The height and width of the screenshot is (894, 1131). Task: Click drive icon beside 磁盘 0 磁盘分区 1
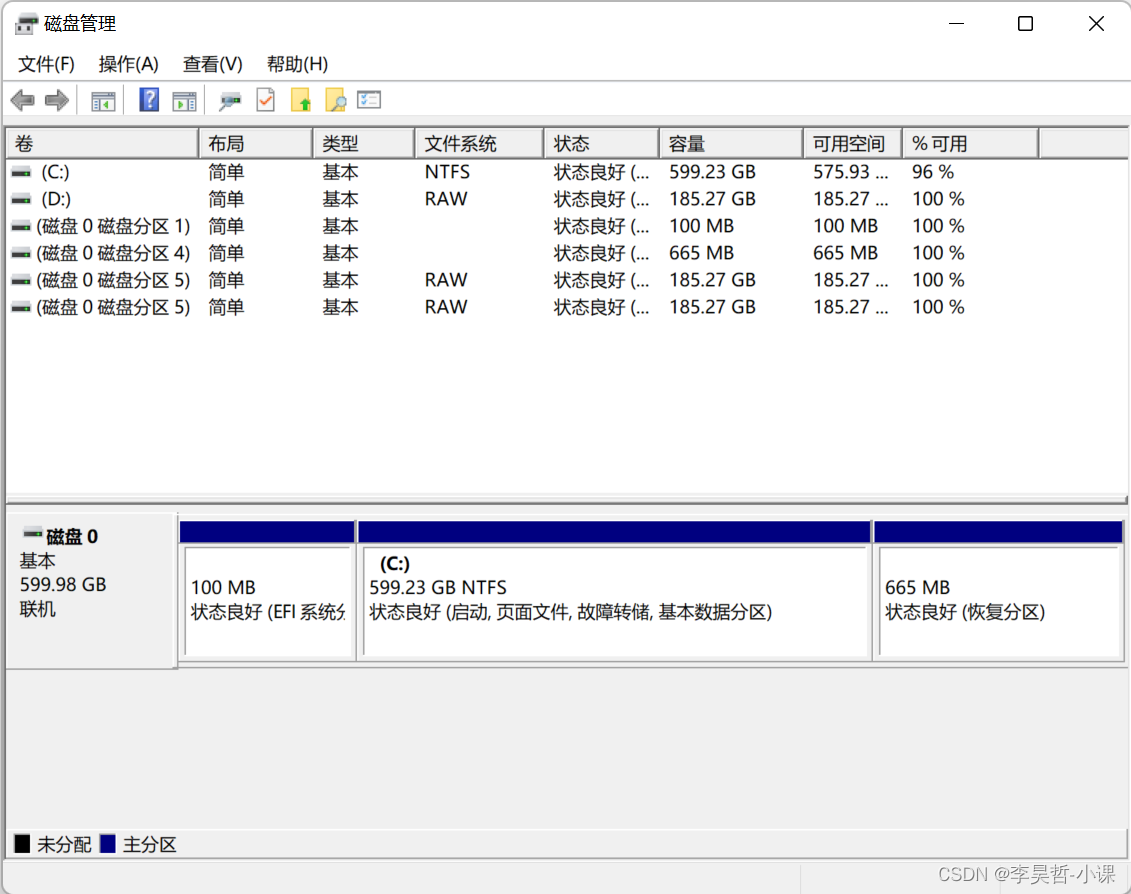[22, 227]
